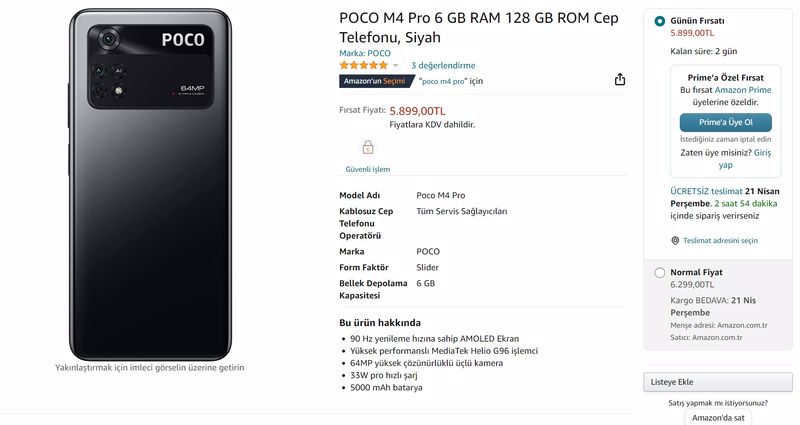Click the ÜCRETSİZ teslimat link
The image size is (800, 425).
click(706, 191)
